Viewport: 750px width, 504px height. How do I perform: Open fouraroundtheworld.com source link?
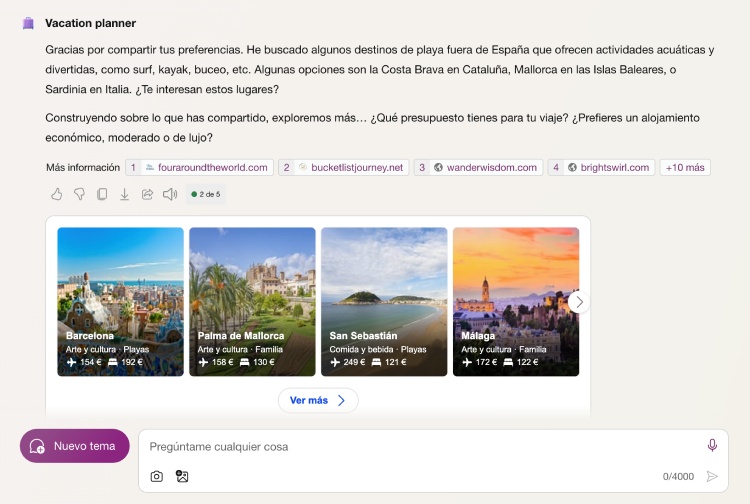199,167
